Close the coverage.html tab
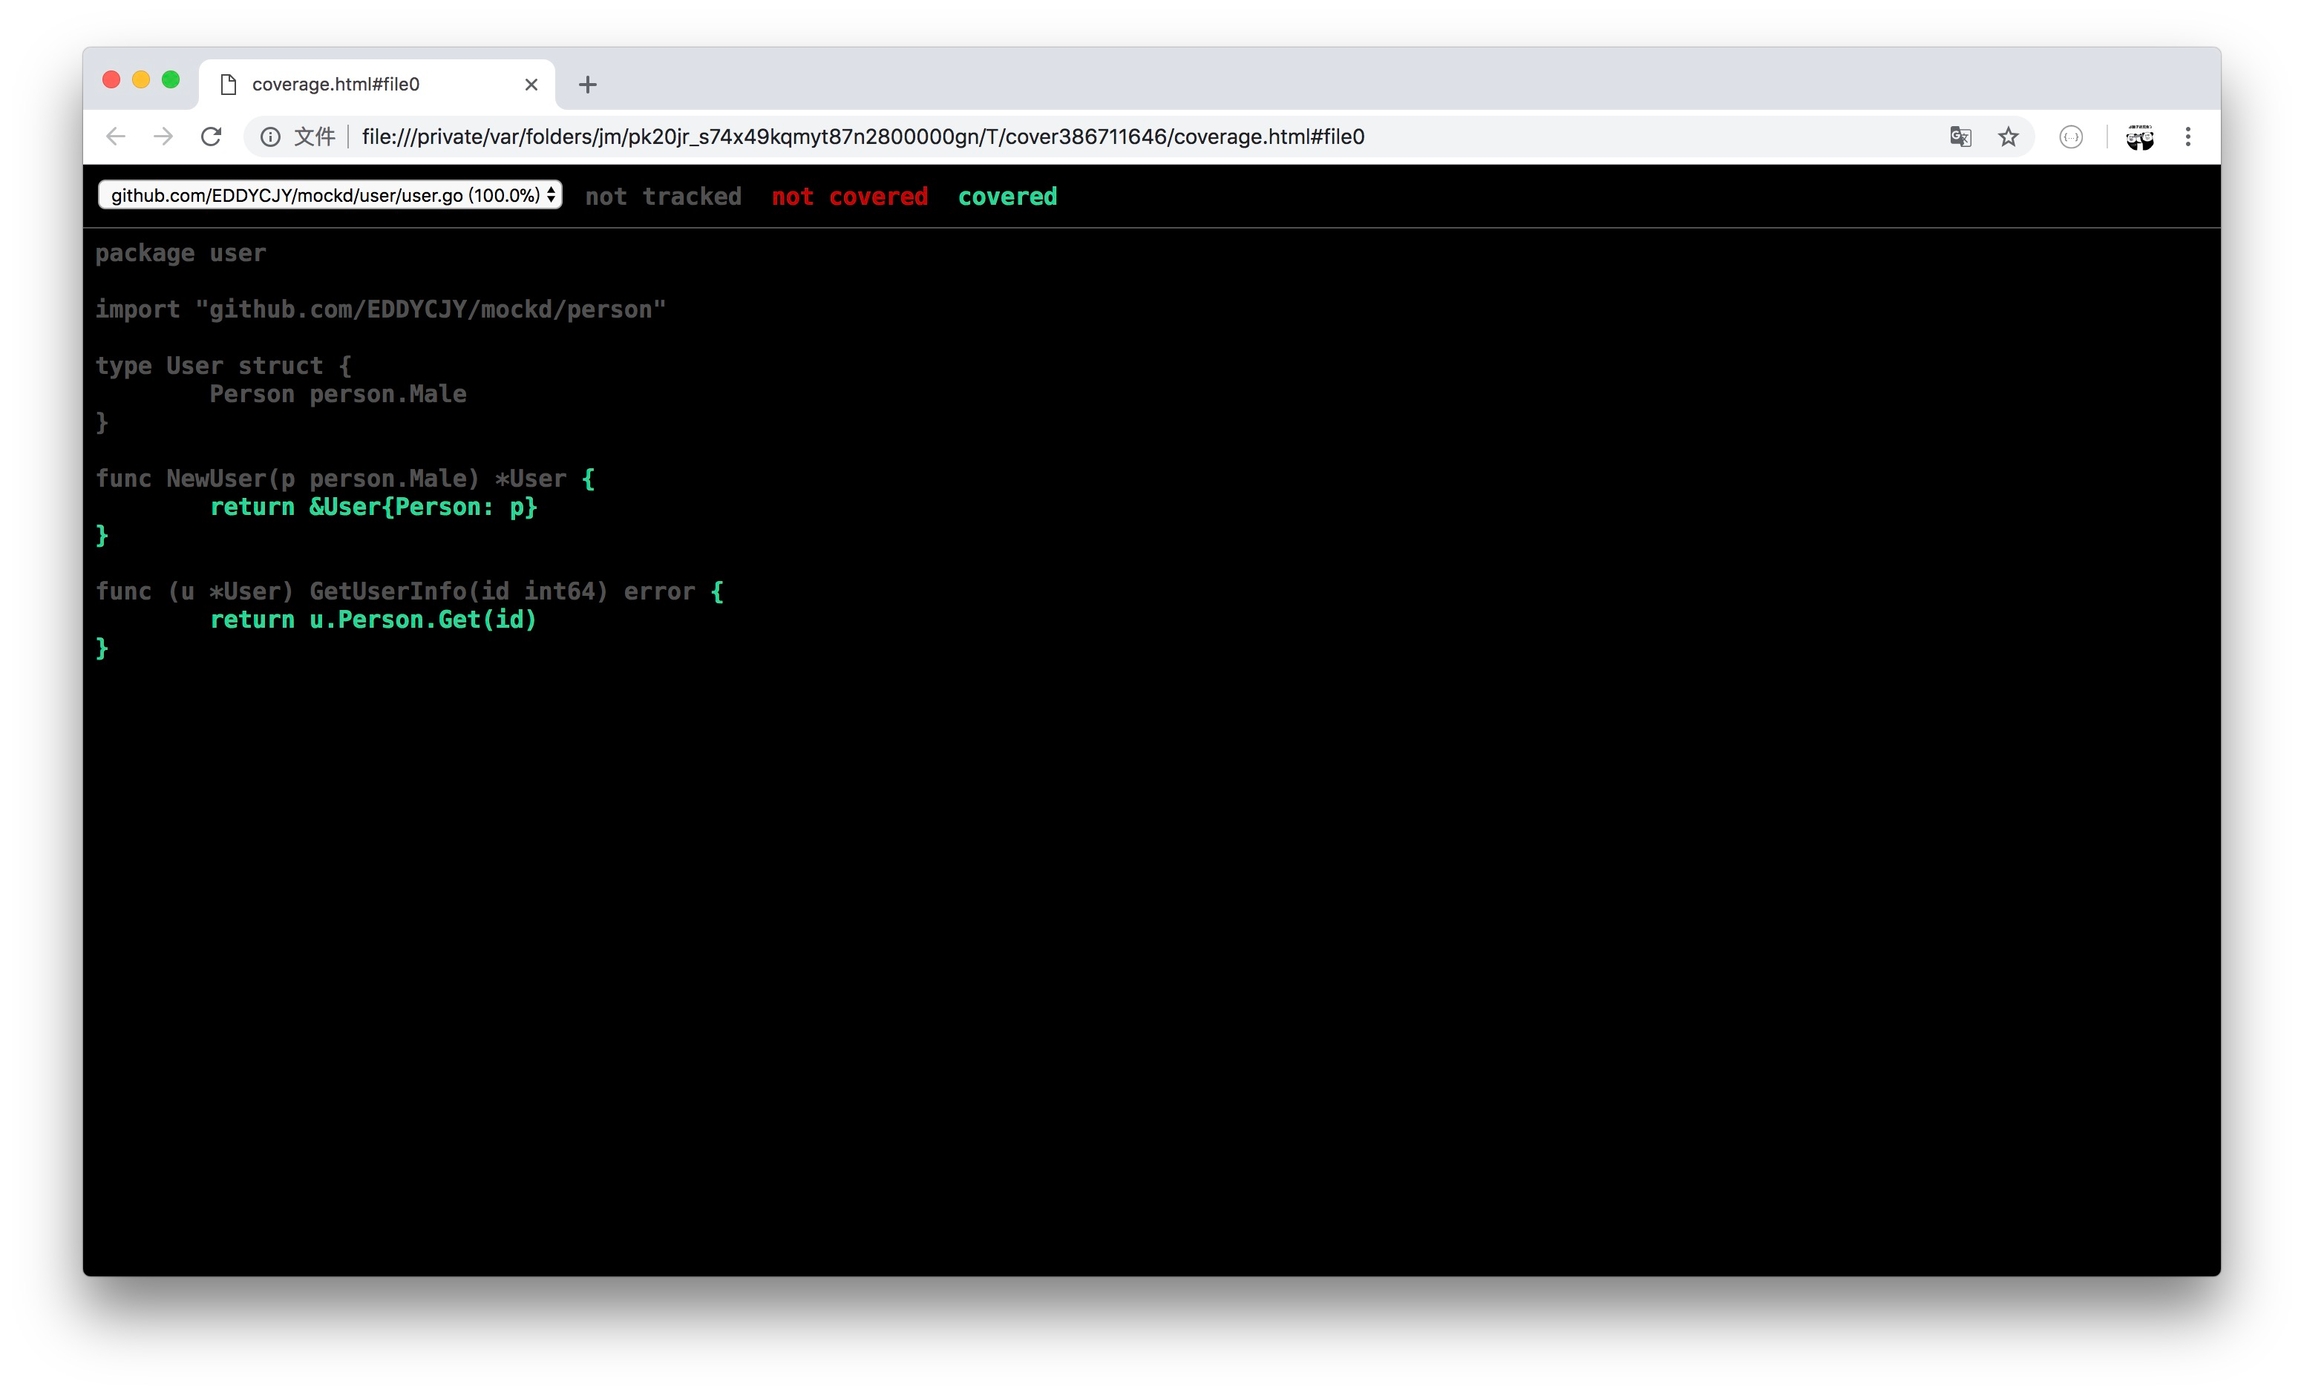Viewport: 2304px width, 1395px height. (531, 85)
